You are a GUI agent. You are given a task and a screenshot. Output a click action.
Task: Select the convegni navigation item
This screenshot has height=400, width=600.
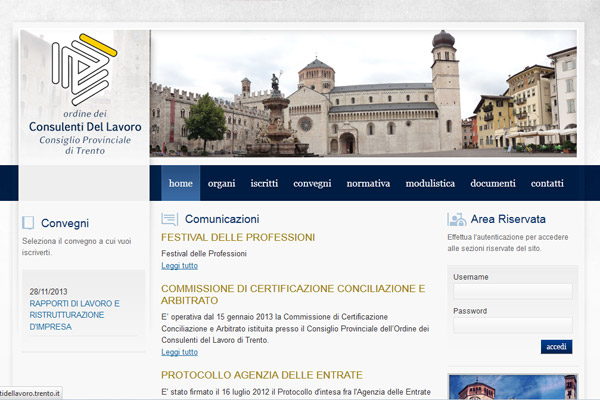tap(312, 184)
